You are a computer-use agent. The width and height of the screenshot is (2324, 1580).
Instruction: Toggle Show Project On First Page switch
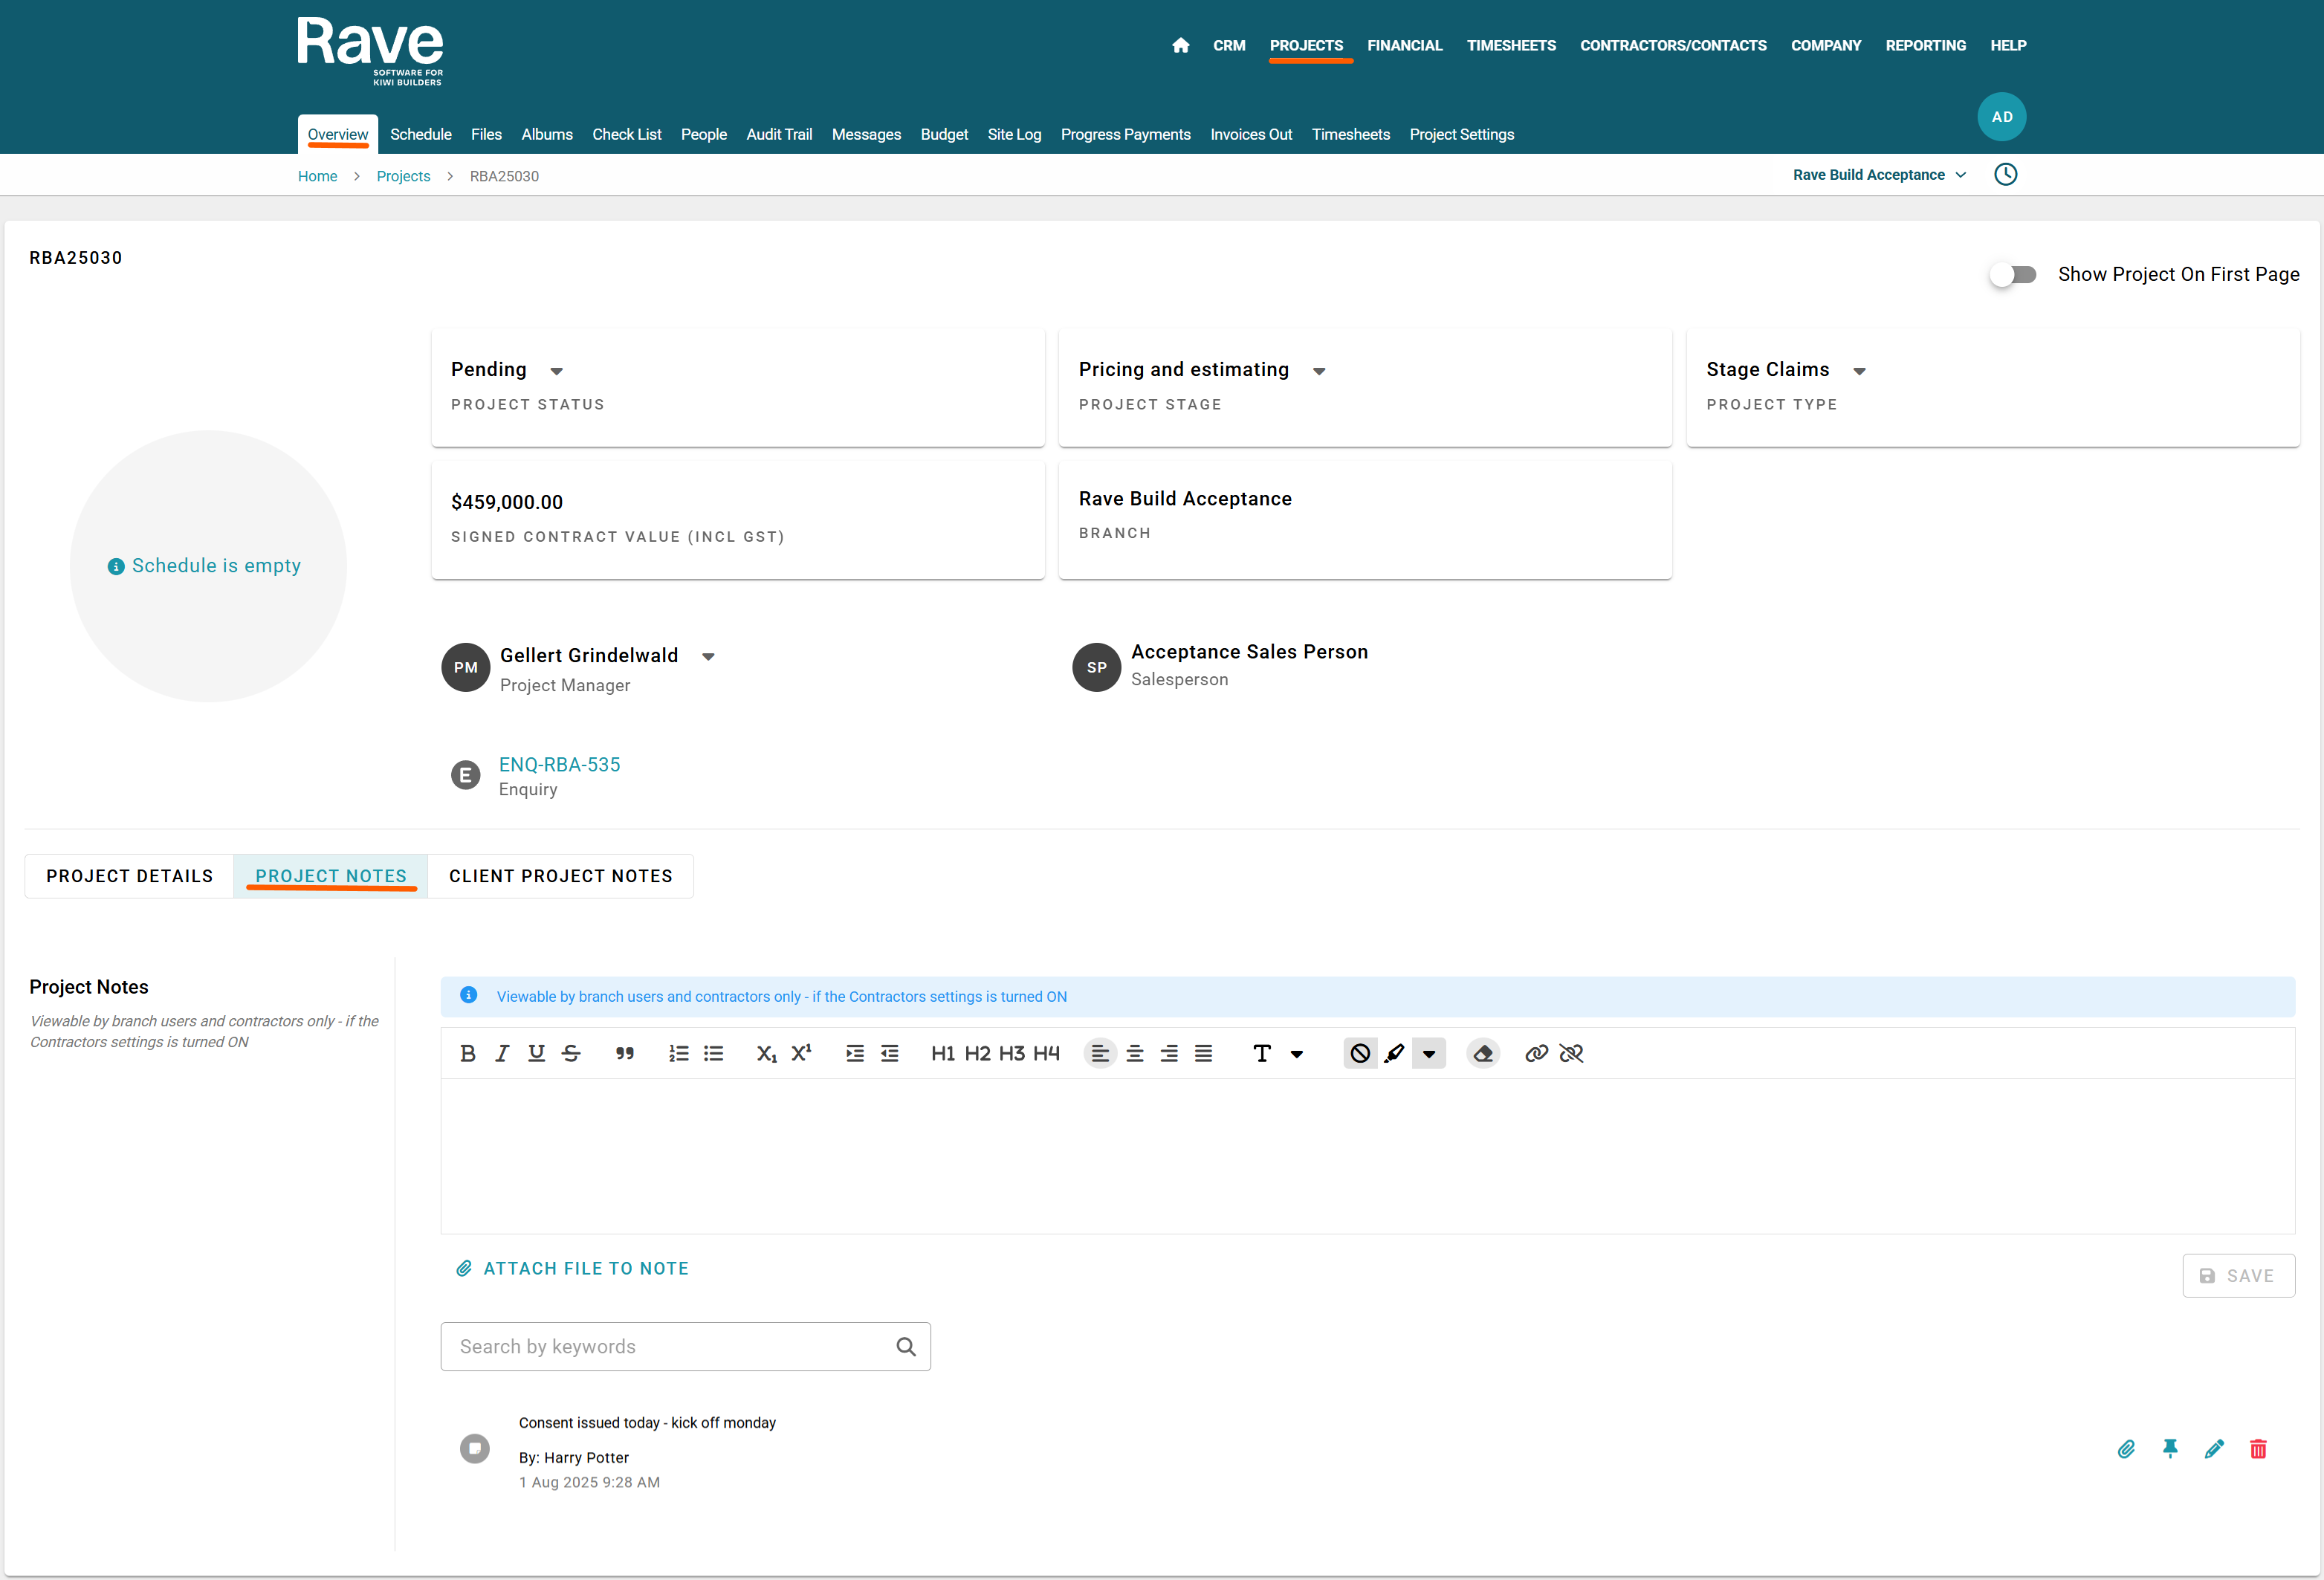(2012, 274)
